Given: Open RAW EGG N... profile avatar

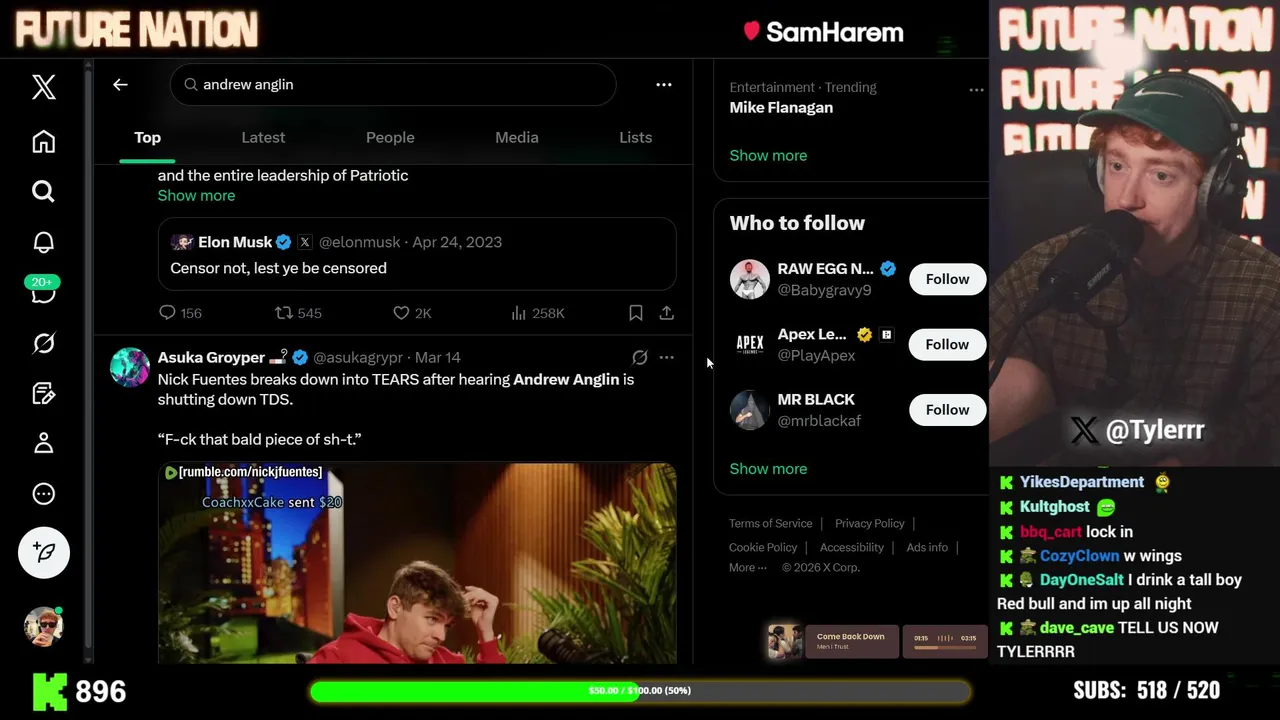Looking at the screenshot, I should click(x=749, y=279).
